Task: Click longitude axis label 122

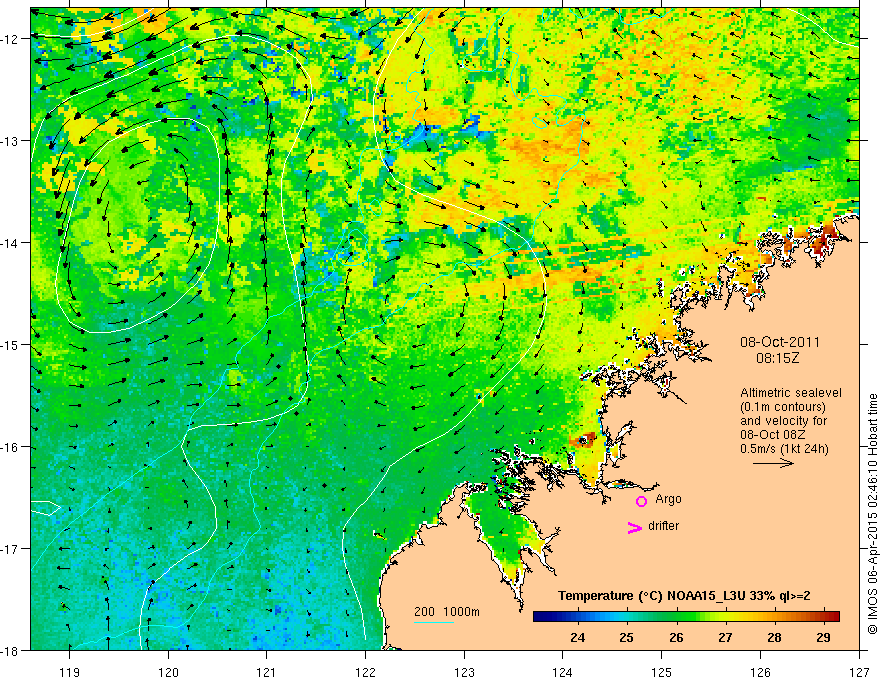Action: [365, 672]
